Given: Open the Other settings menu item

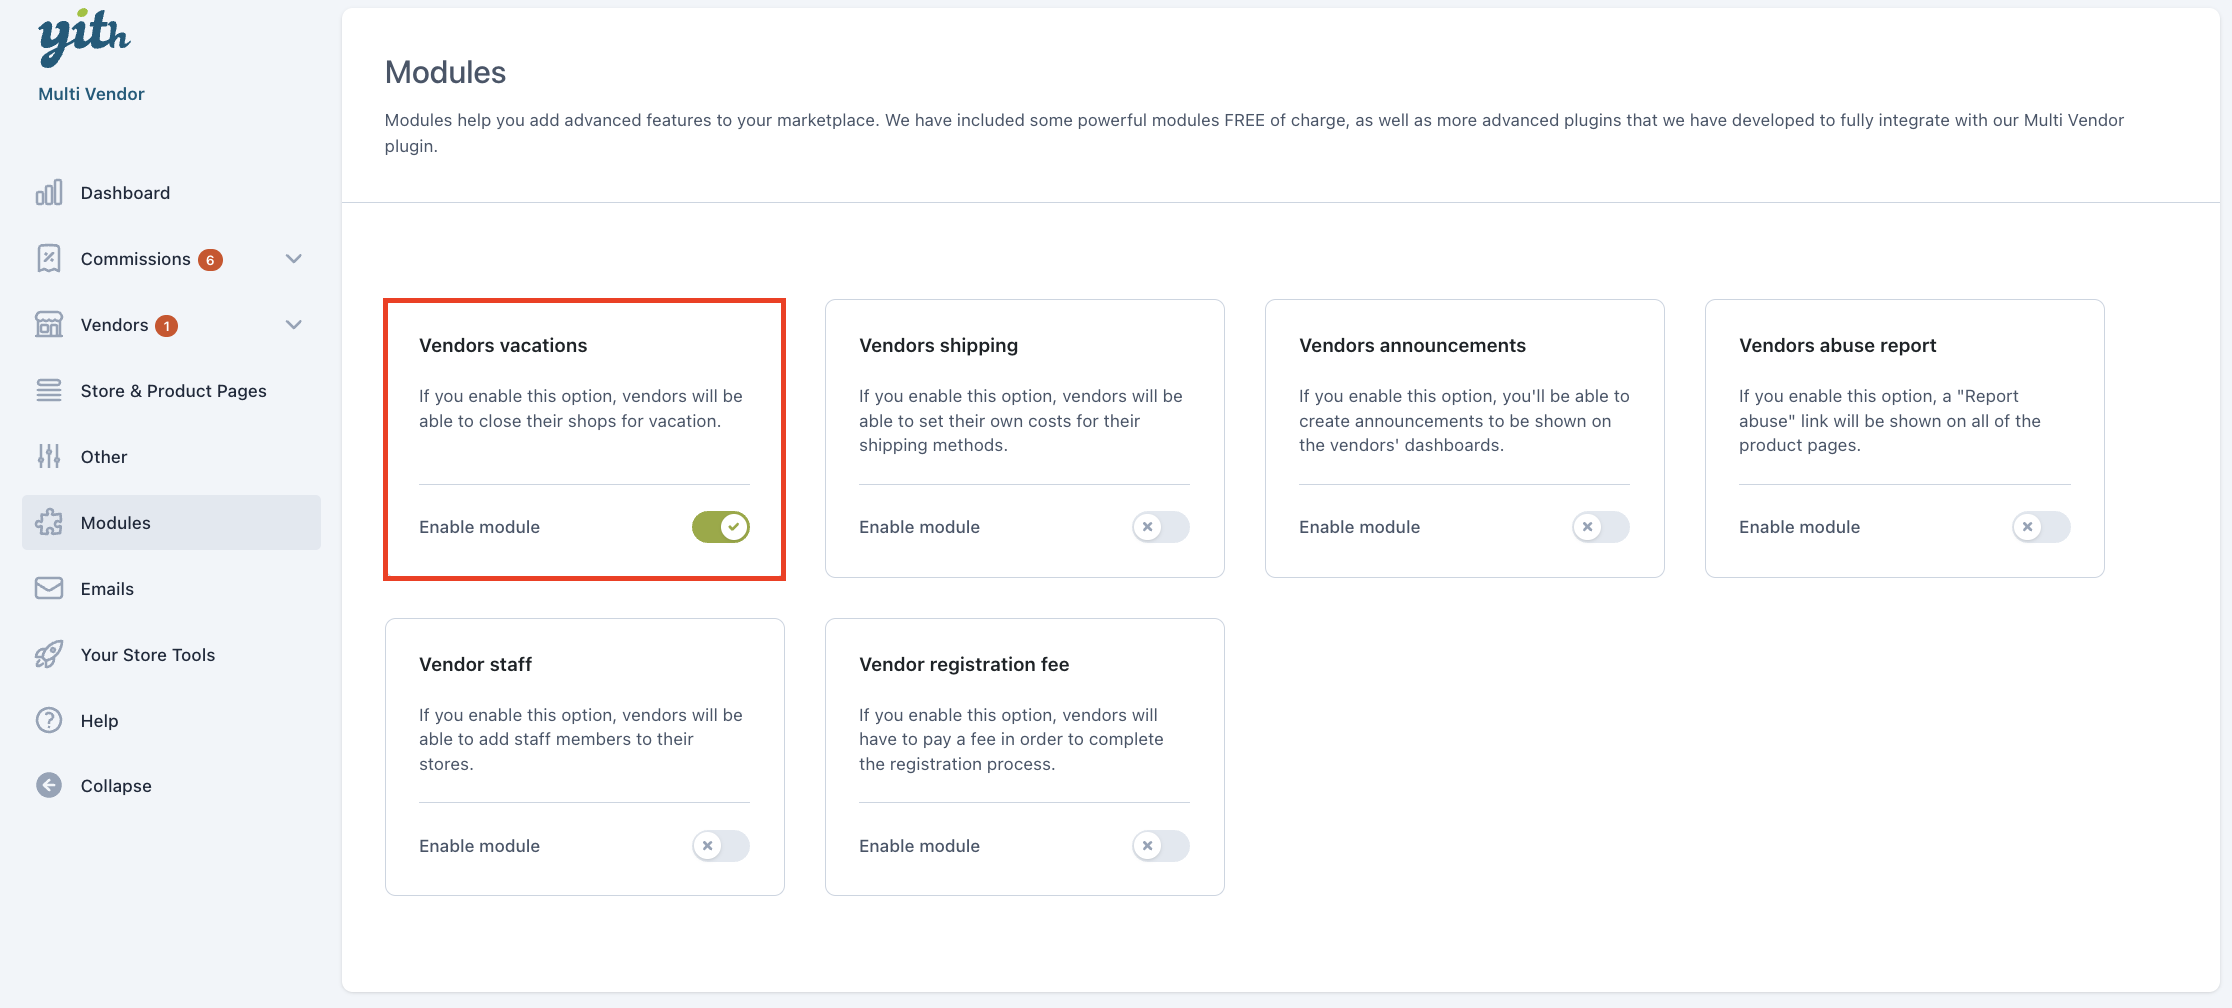Looking at the screenshot, I should tap(172, 456).
